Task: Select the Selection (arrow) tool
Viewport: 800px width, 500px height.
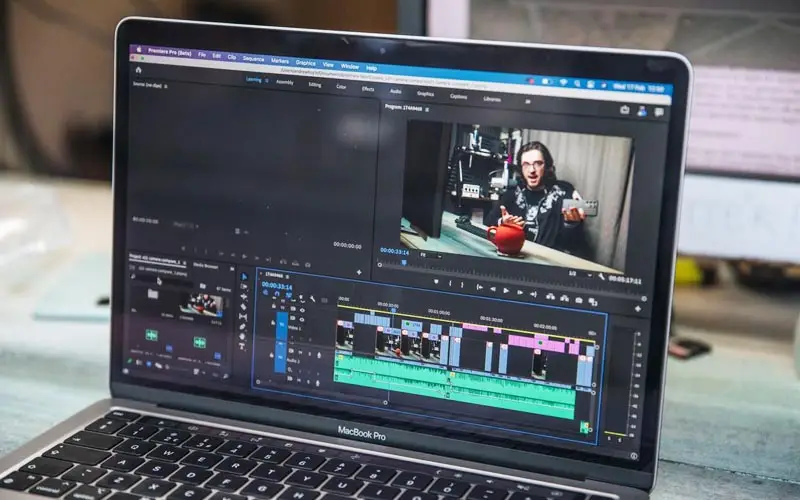Action: click(x=244, y=277)
